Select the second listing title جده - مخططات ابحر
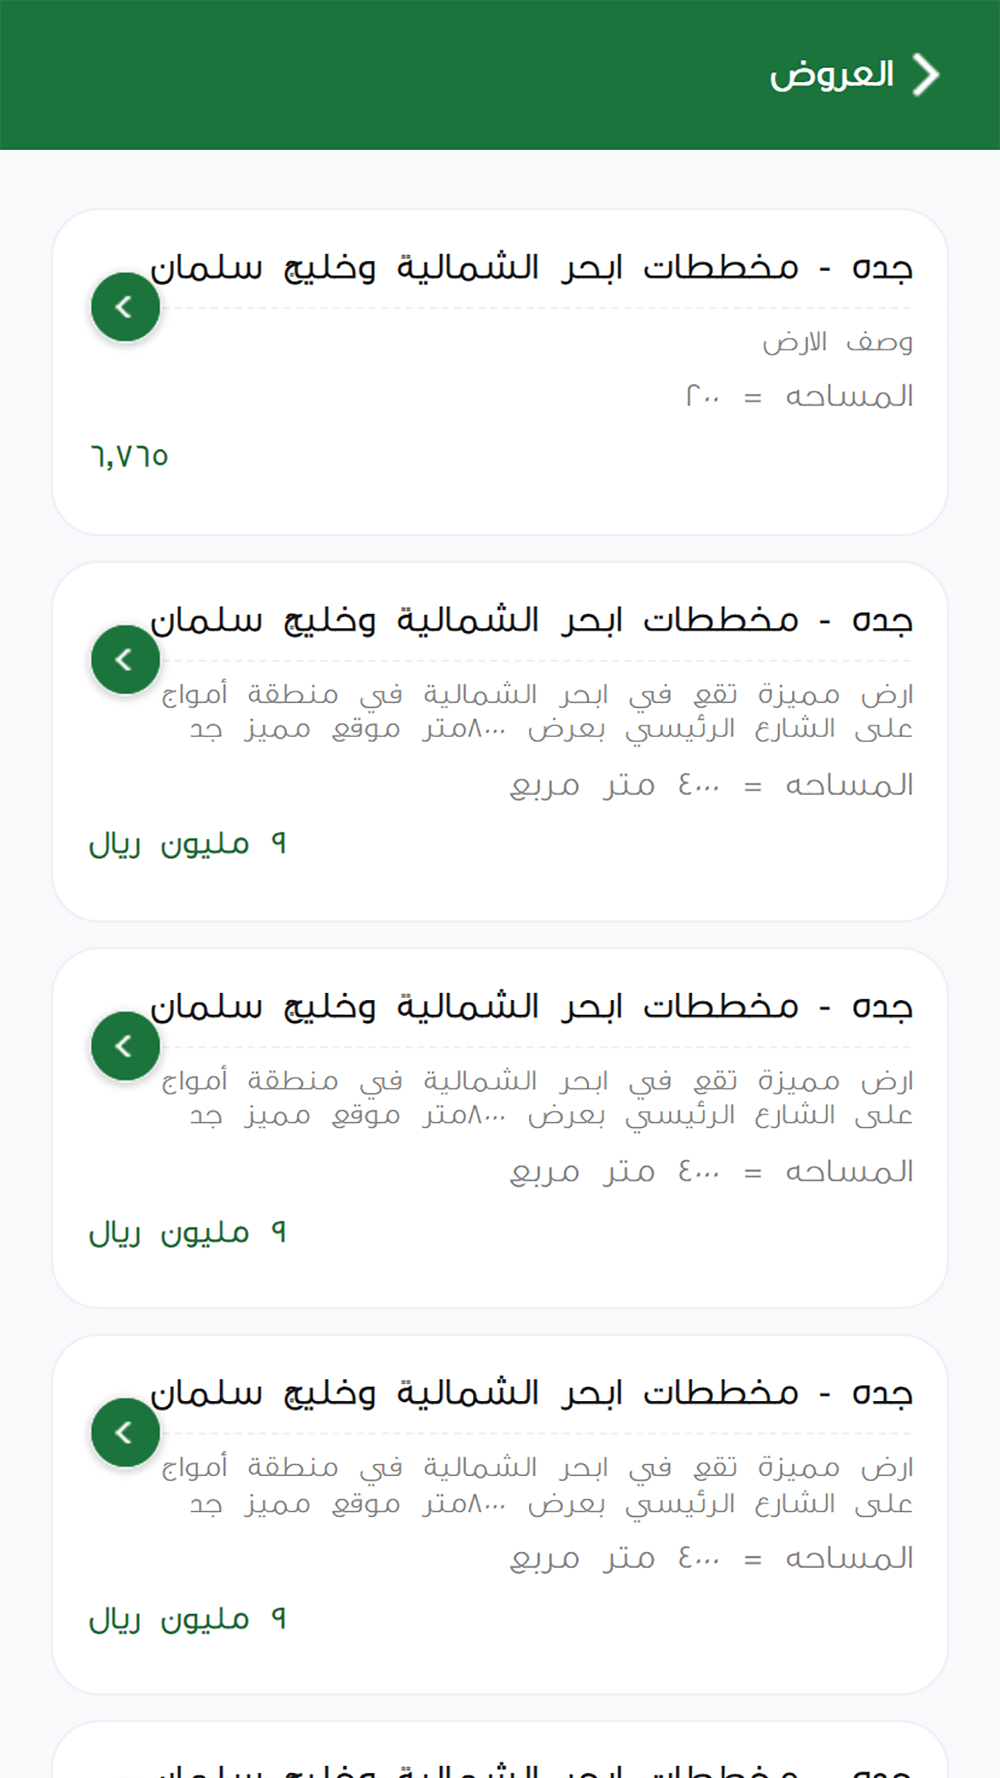Viewport: 1000px width, 1778px height. [531, 621]
